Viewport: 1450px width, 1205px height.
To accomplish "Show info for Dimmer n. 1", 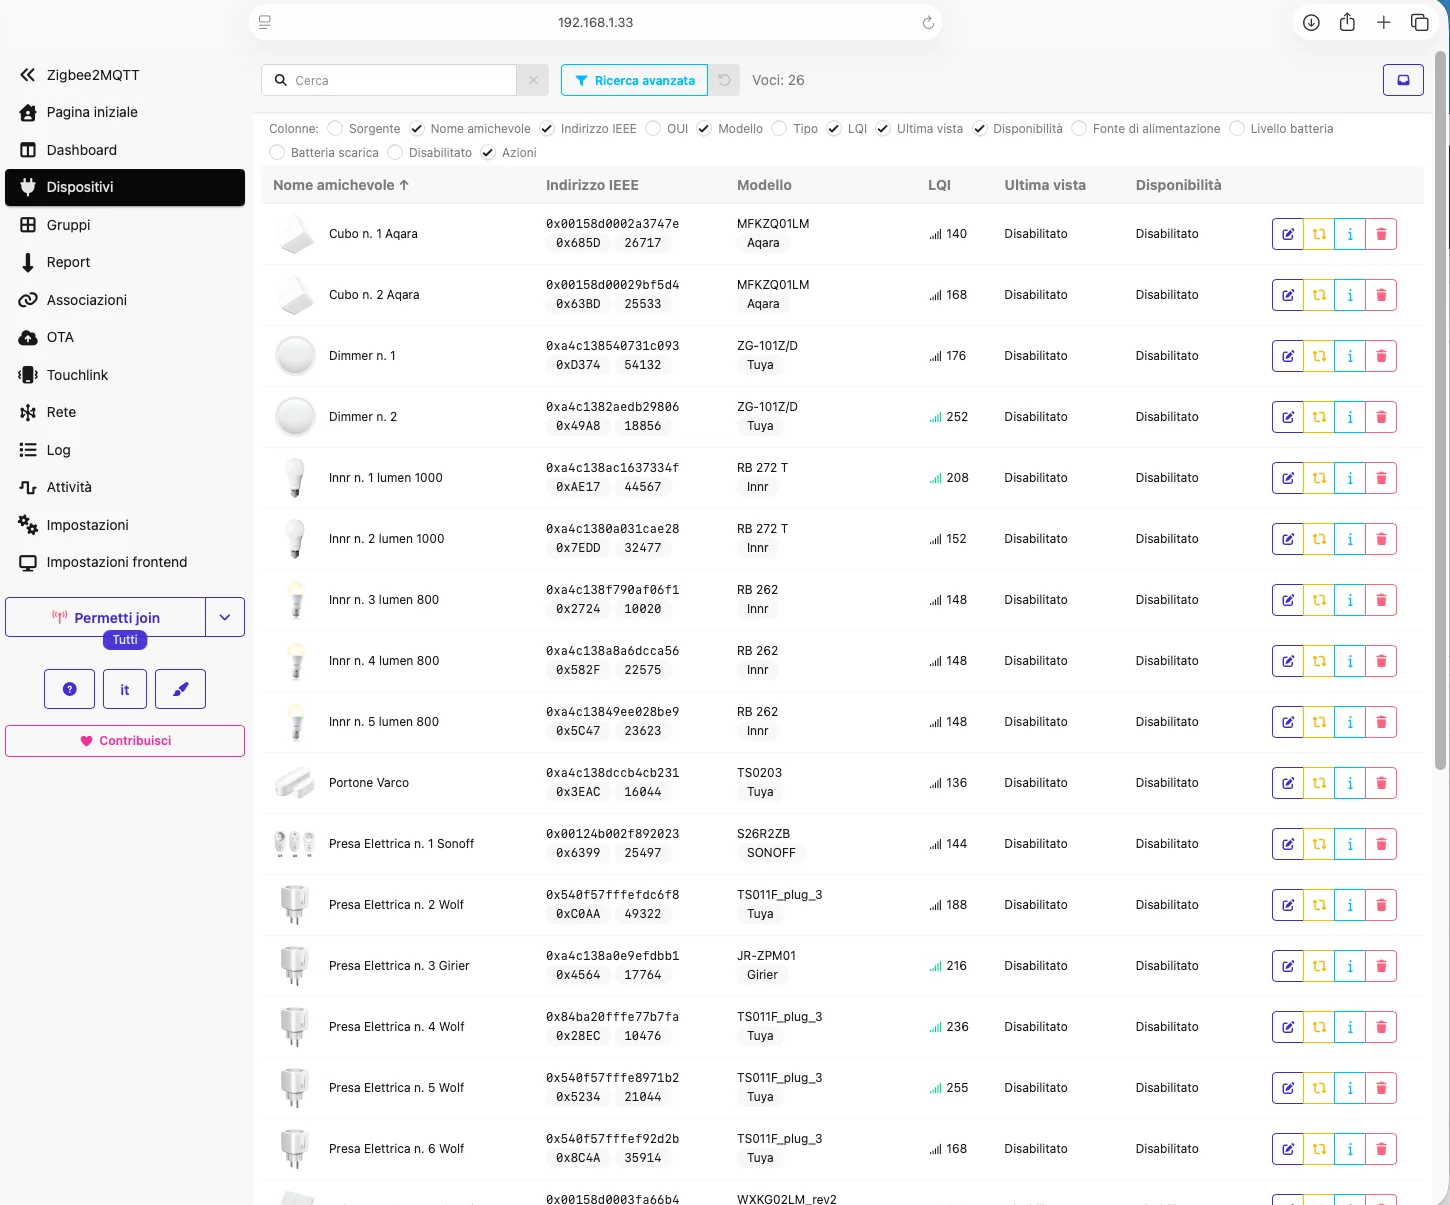I will click(x=1350, y=356).
